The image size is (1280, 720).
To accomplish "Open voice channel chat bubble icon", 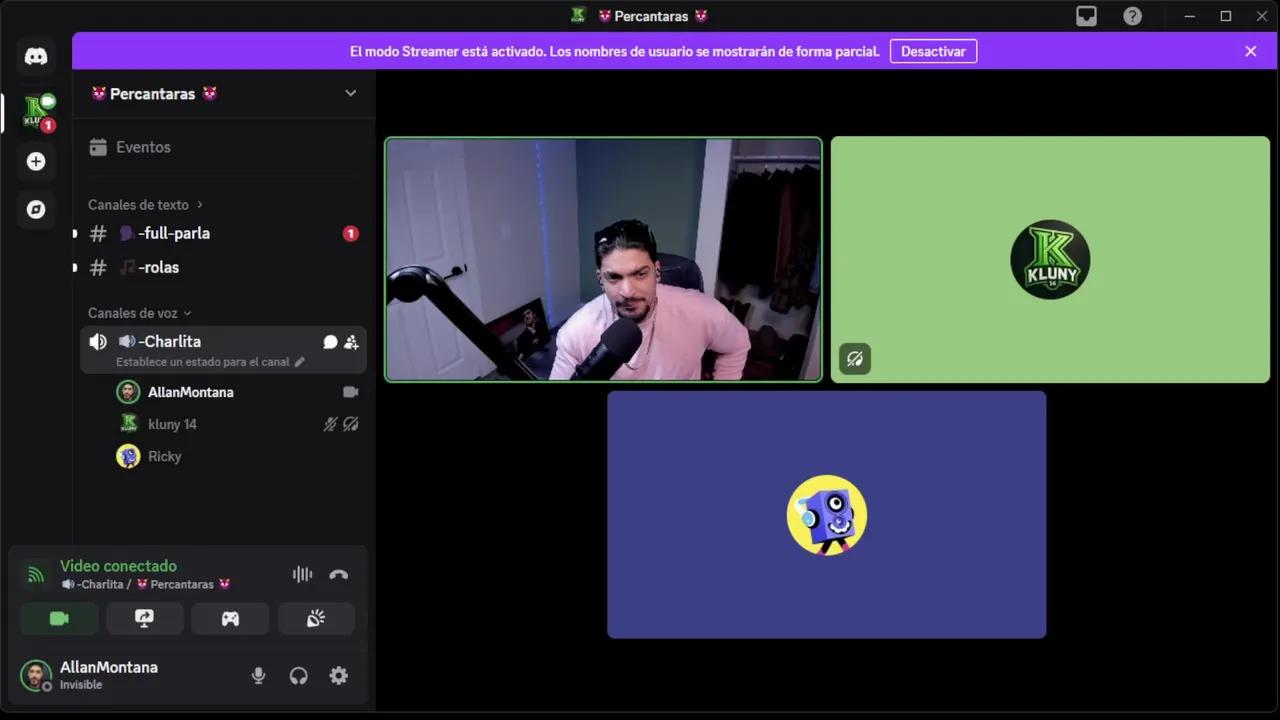I will (x=330, y=342).
